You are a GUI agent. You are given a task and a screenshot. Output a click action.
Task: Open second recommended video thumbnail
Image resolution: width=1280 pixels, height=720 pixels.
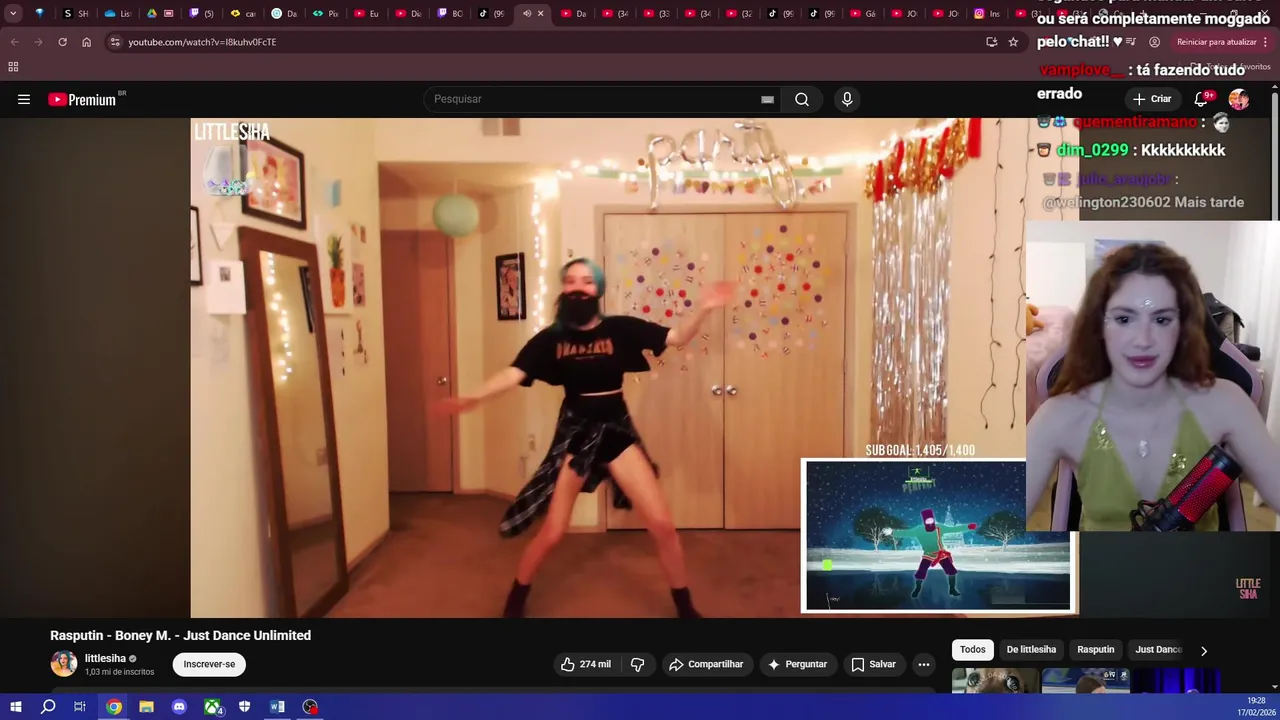[1085, 681]
